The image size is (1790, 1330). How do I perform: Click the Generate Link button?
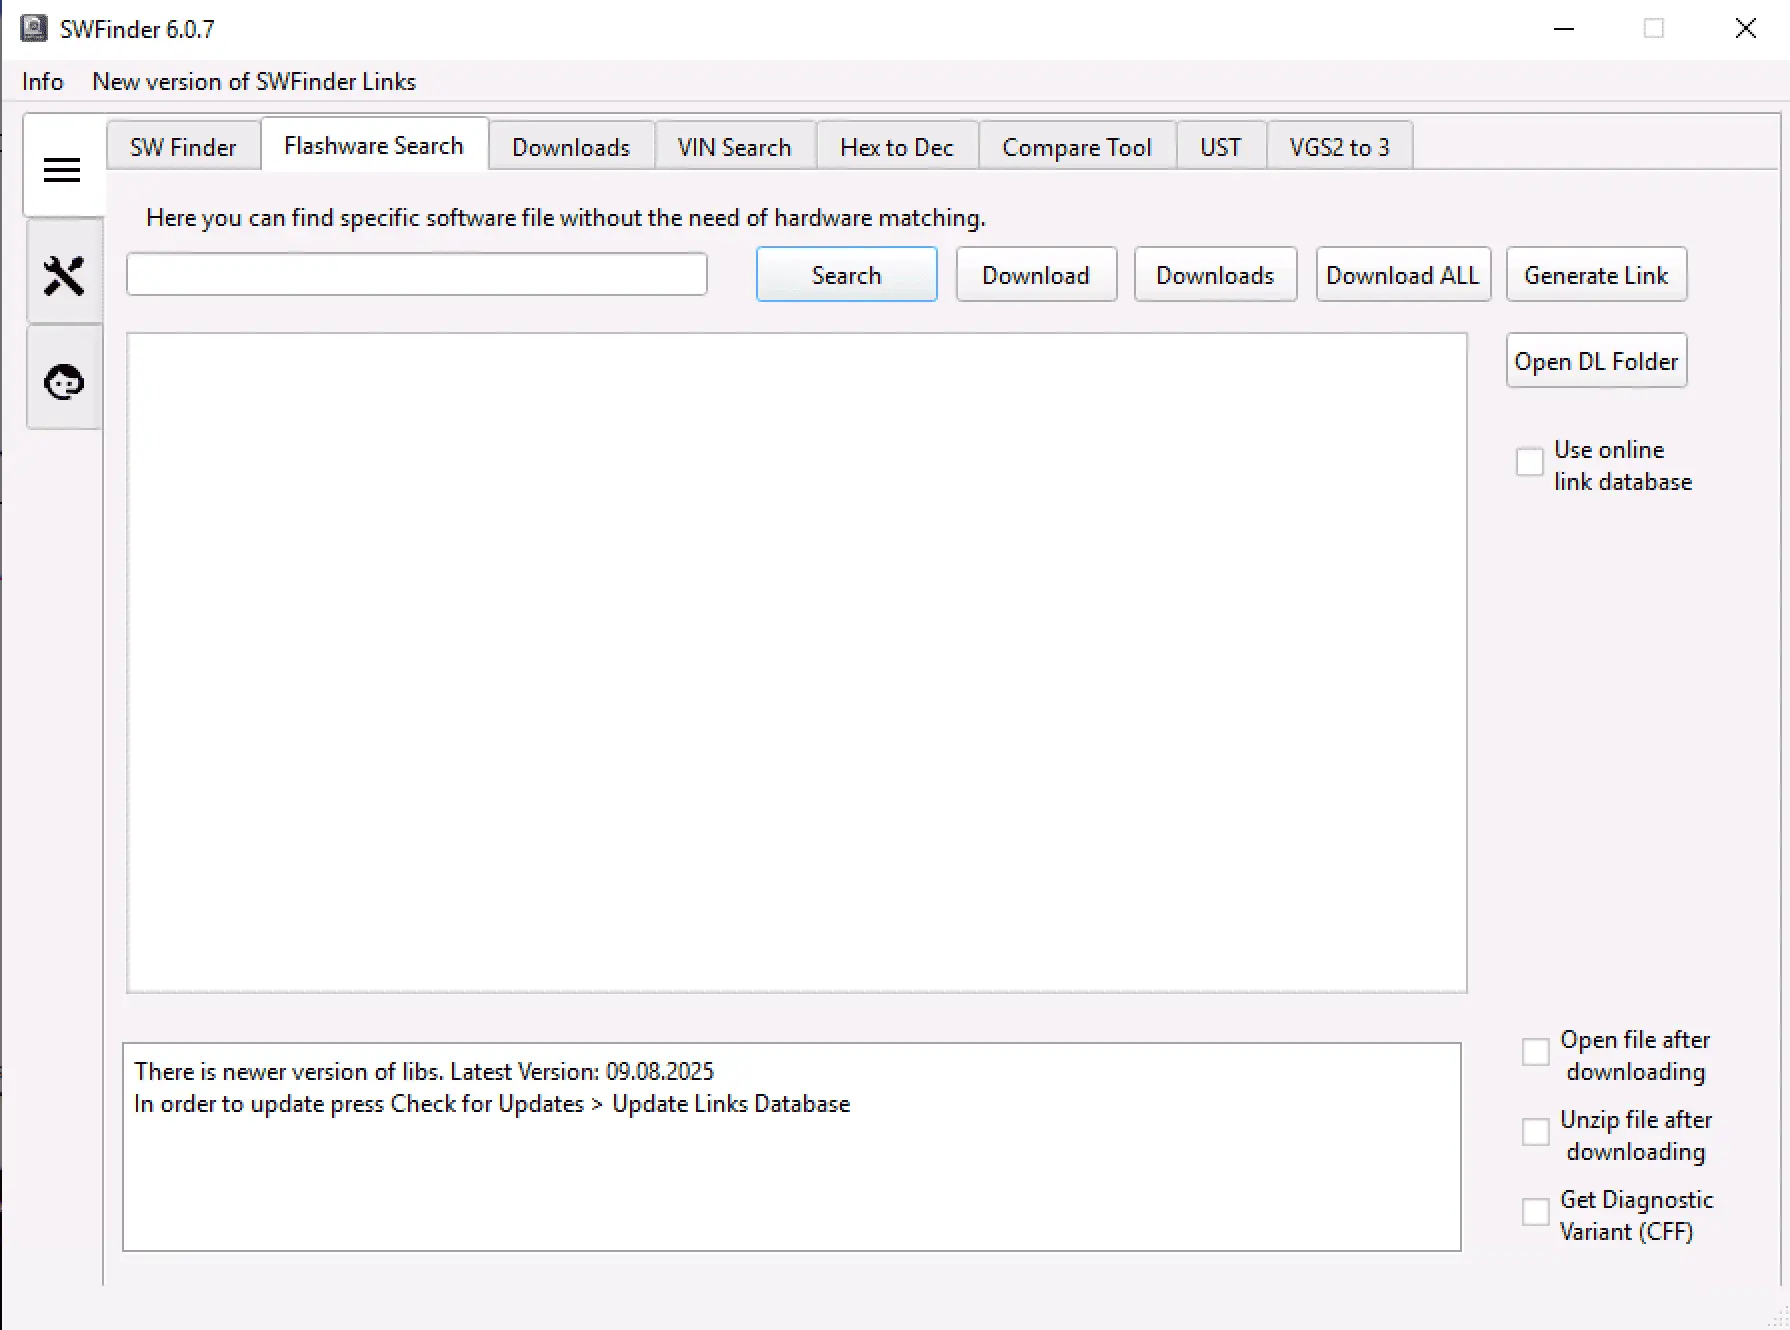pos(1597,275)
